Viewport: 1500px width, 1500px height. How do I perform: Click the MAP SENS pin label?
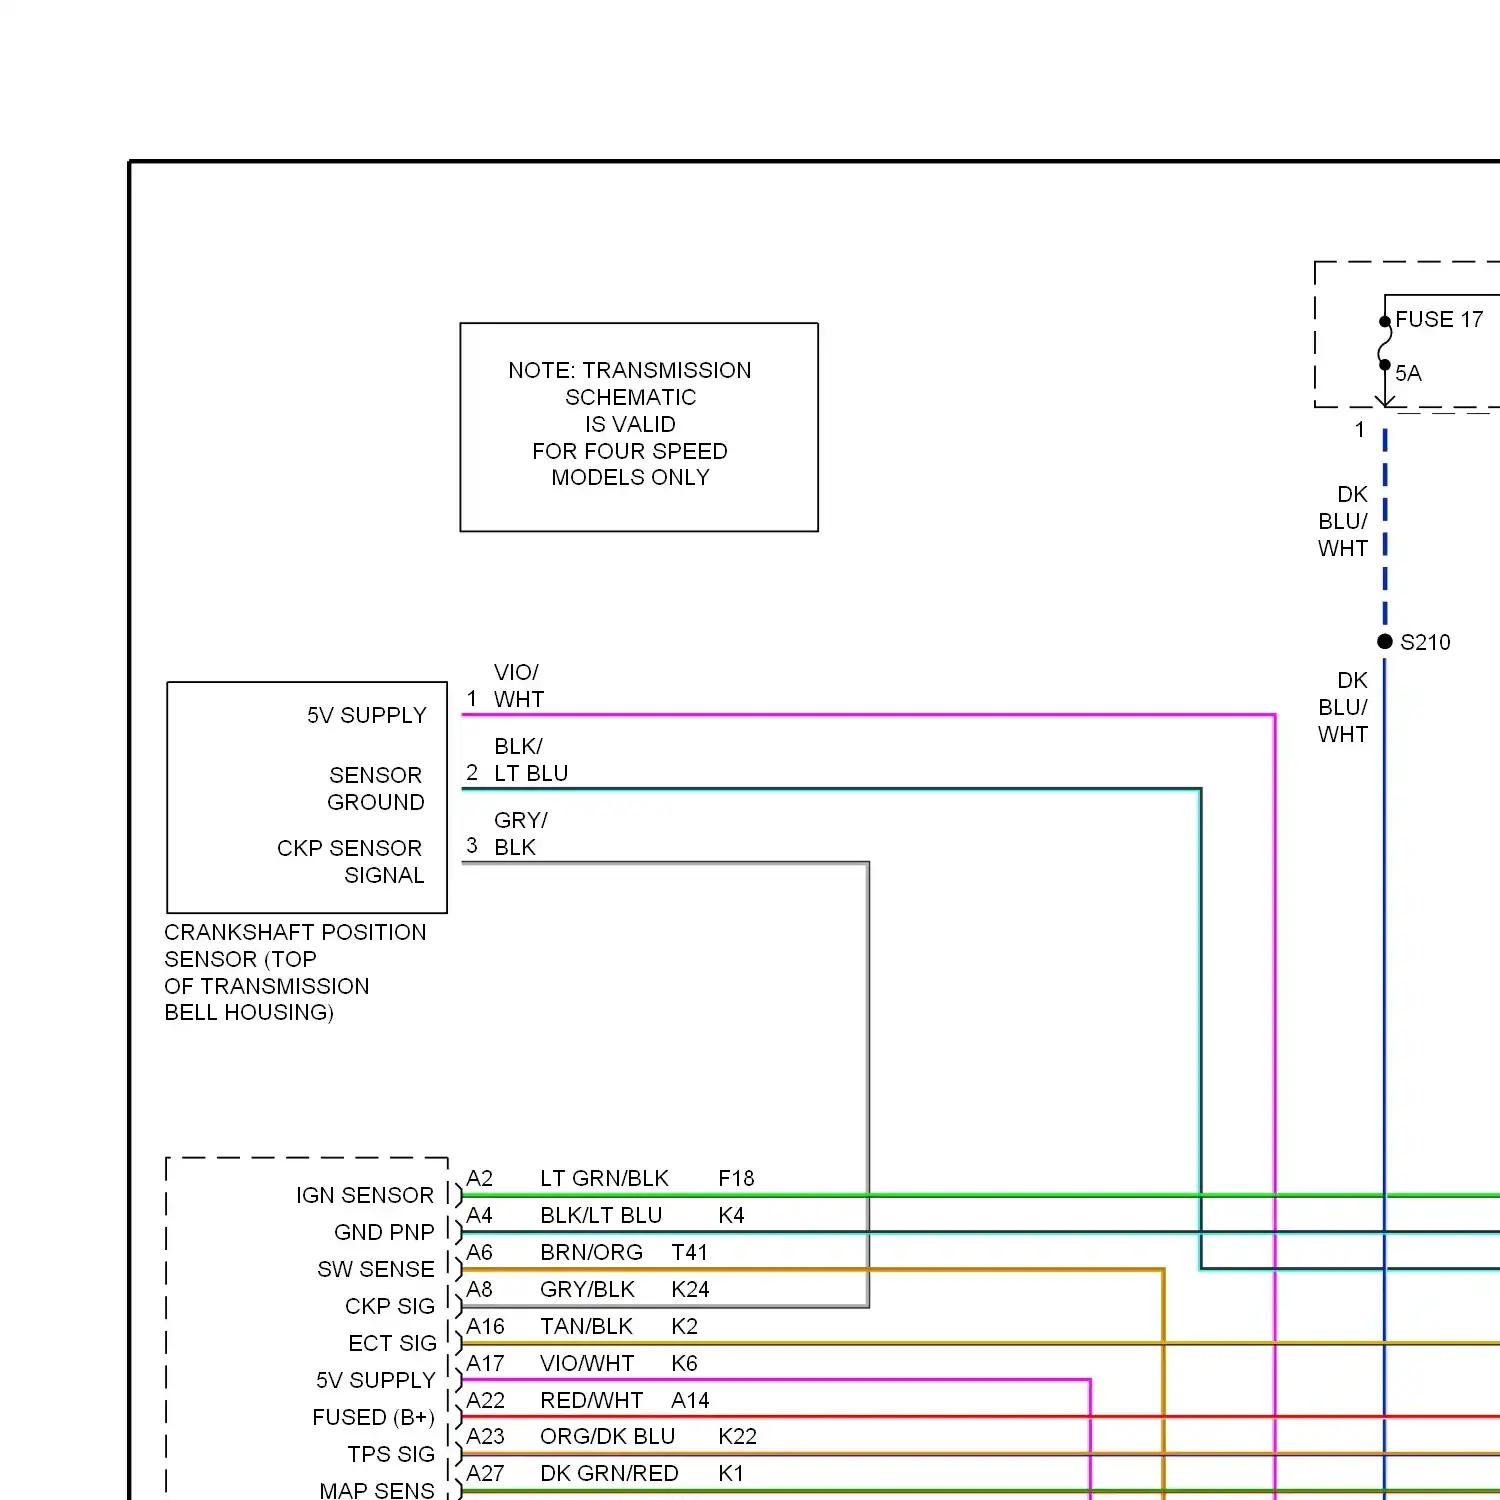[377, 1490]
